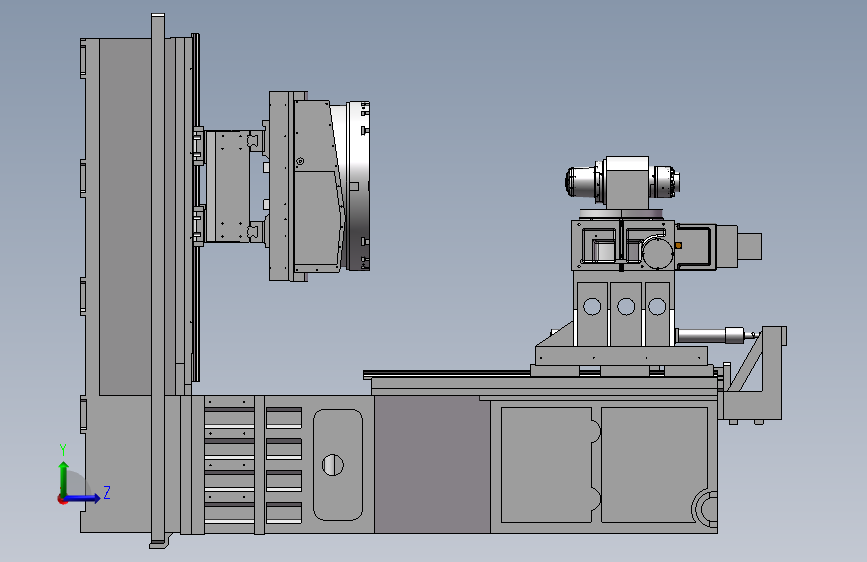This screenshot has width=867, height=562.
Task: Pick the small orange marker on the gearbox
Action: pyautogui.click(x=678, y=245)
